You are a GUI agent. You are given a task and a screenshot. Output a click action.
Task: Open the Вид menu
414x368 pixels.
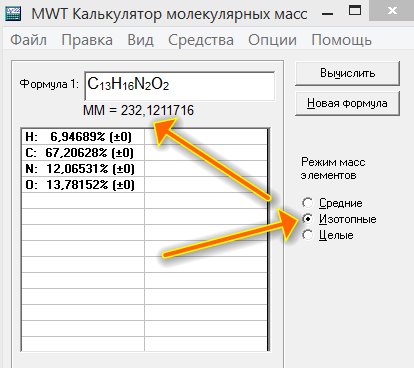coord(141,40)
